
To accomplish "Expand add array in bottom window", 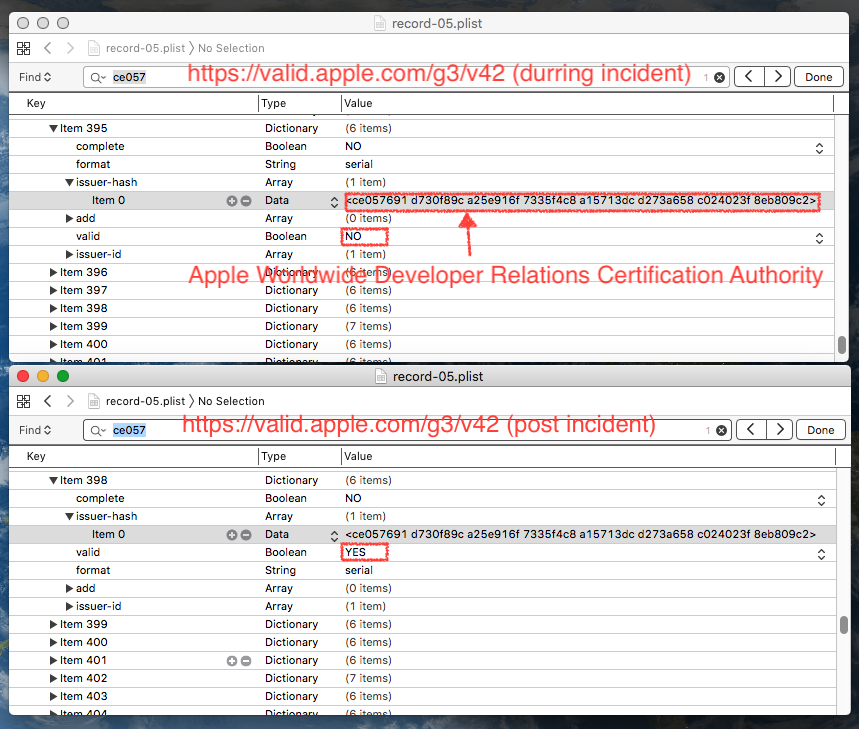I will (69, 589).
